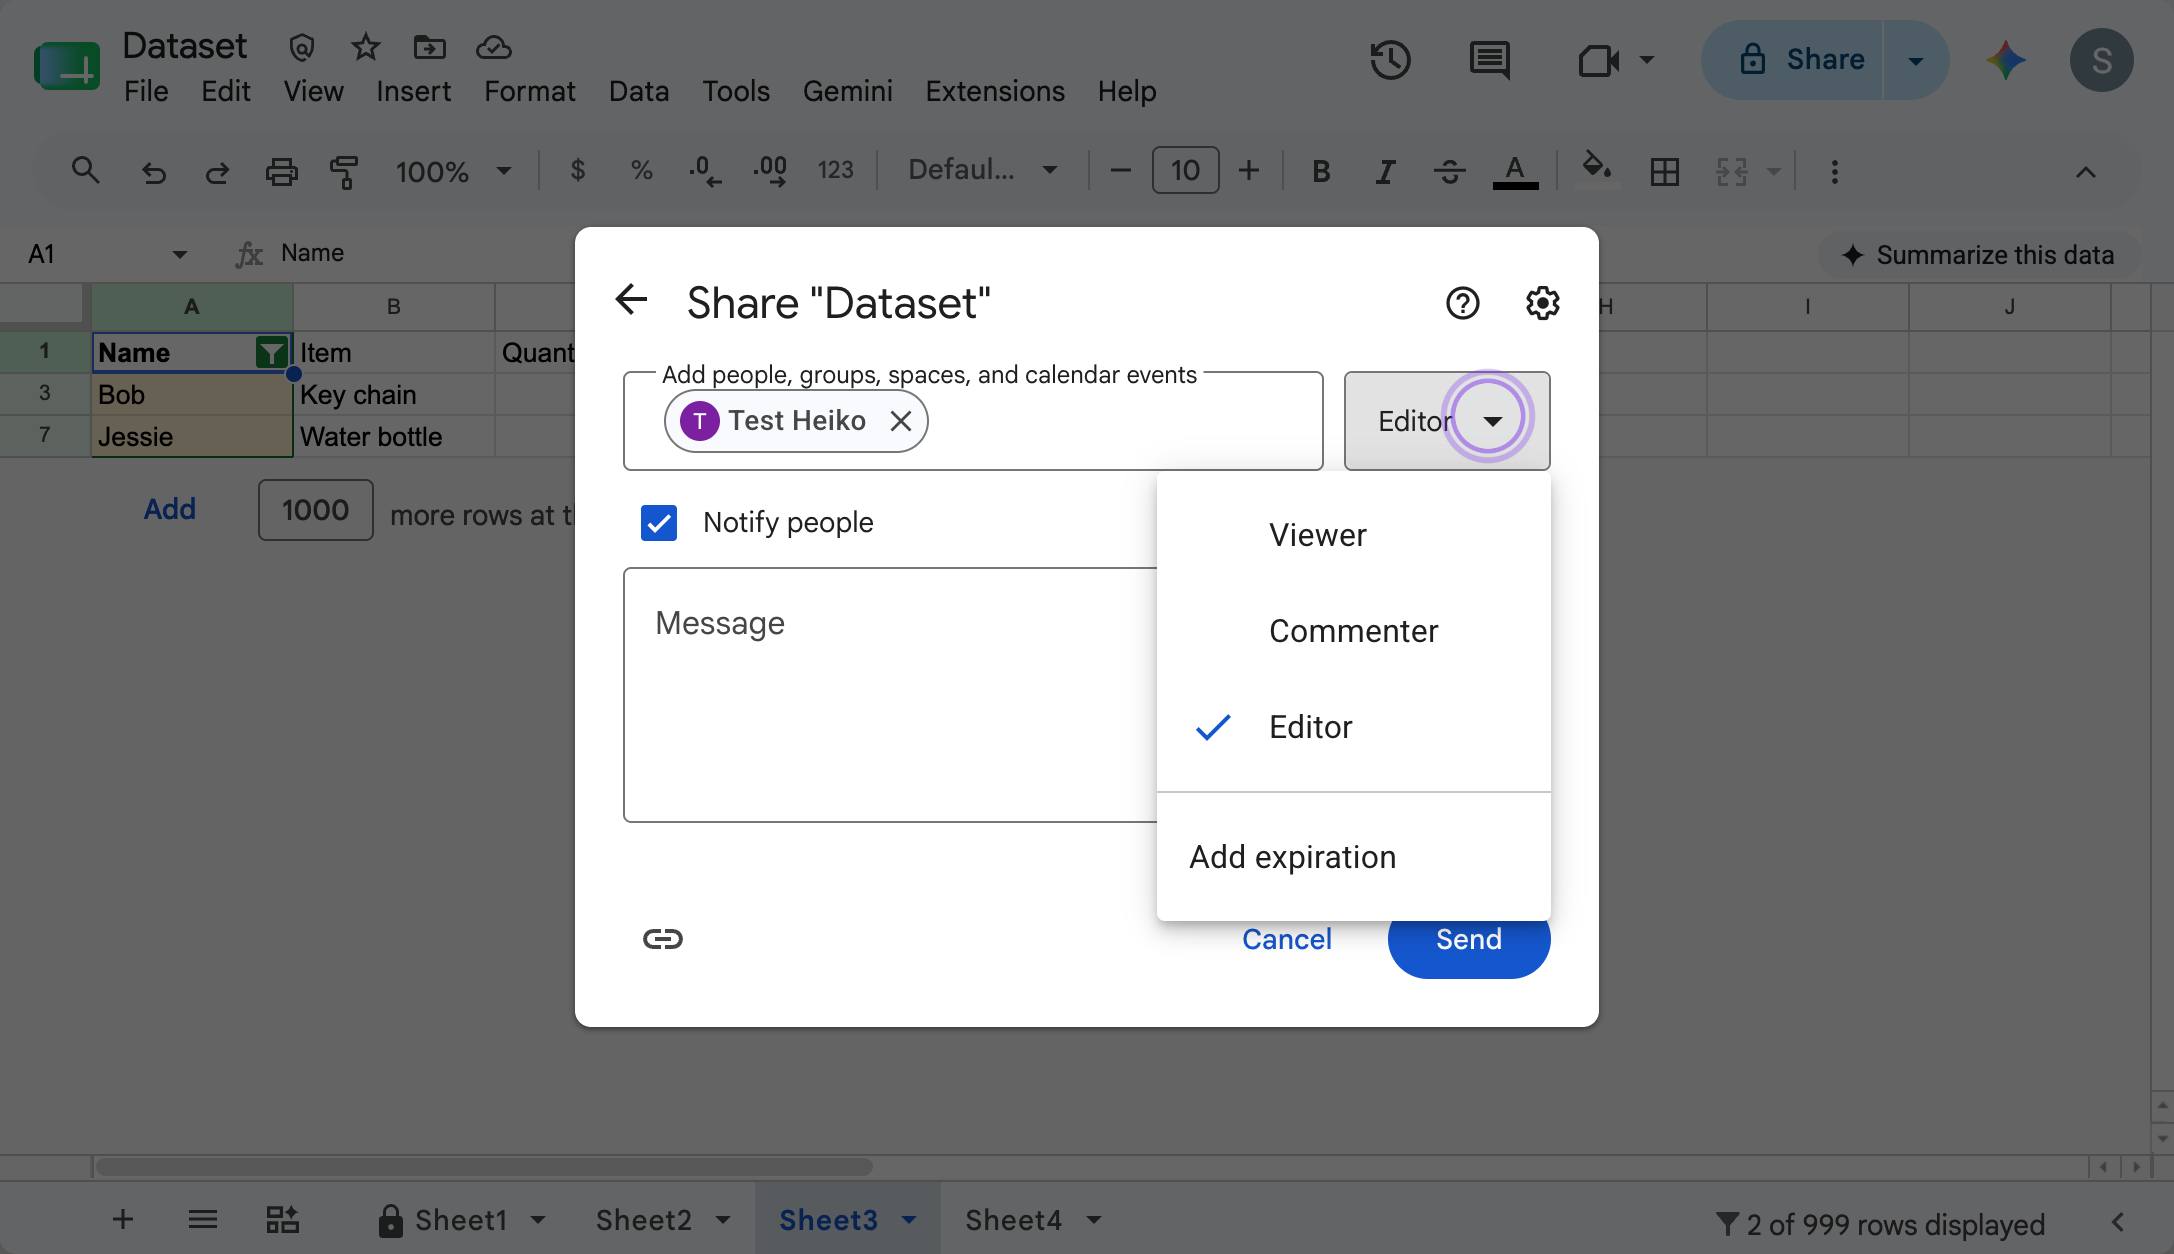Copy link using the link icon
The image size is (2174, 1254).
coord(662,938)
